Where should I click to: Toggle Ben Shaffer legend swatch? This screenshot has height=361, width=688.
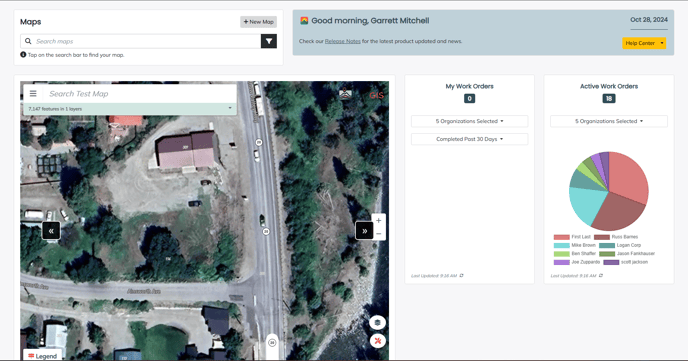[x=561, y=254]
